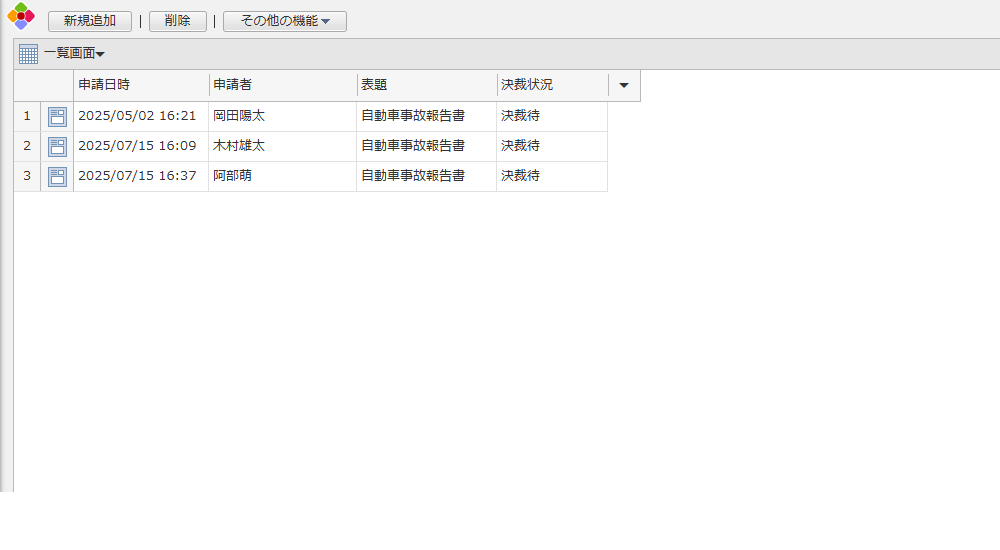Click the grid list view icon
This screenshot has height=550, width=1000.
point(28,54)
